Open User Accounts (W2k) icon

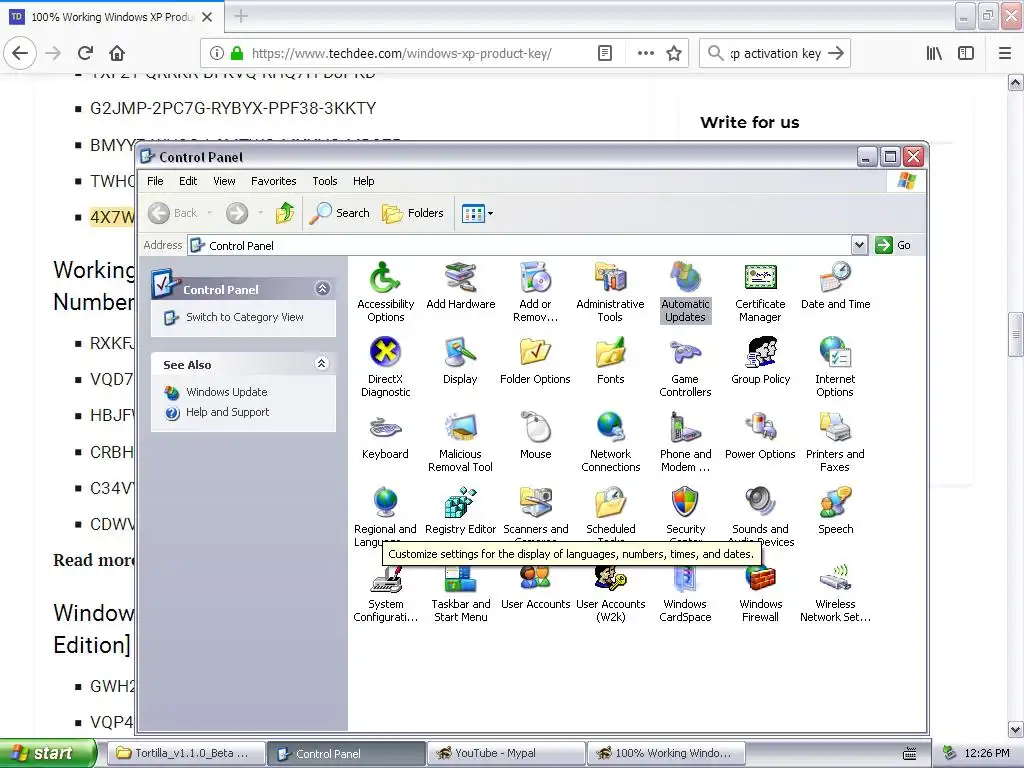[x=610, y=593]
